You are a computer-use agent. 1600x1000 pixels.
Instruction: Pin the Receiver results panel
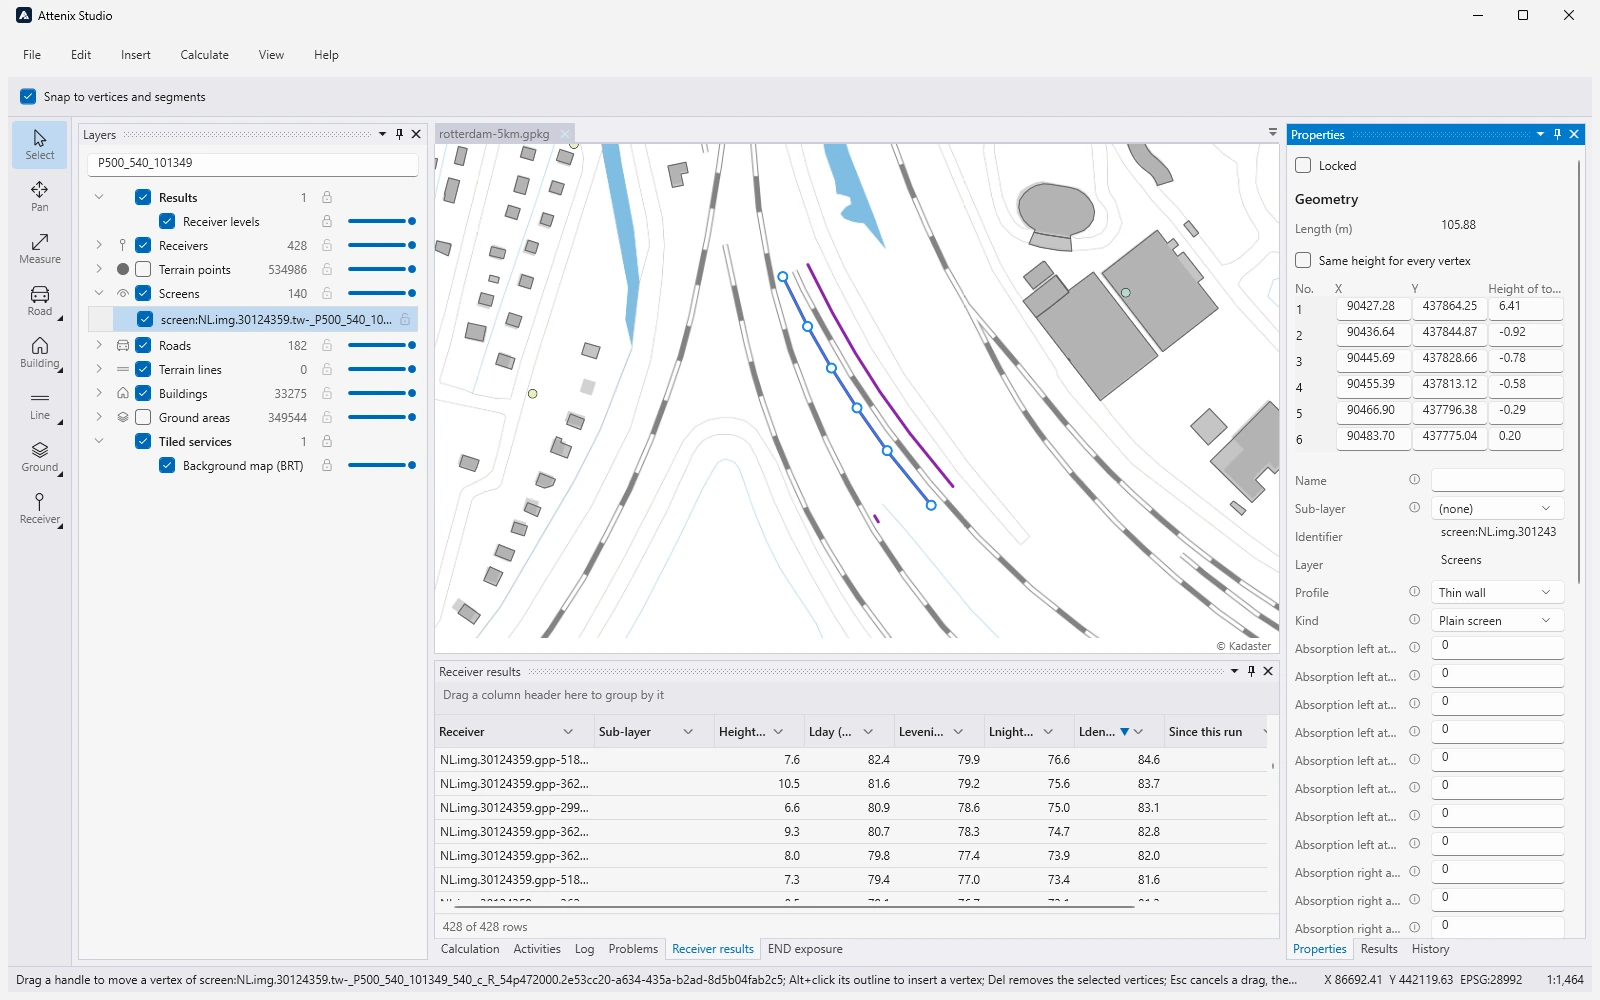pyautogui.click(x=1251, y=671)
